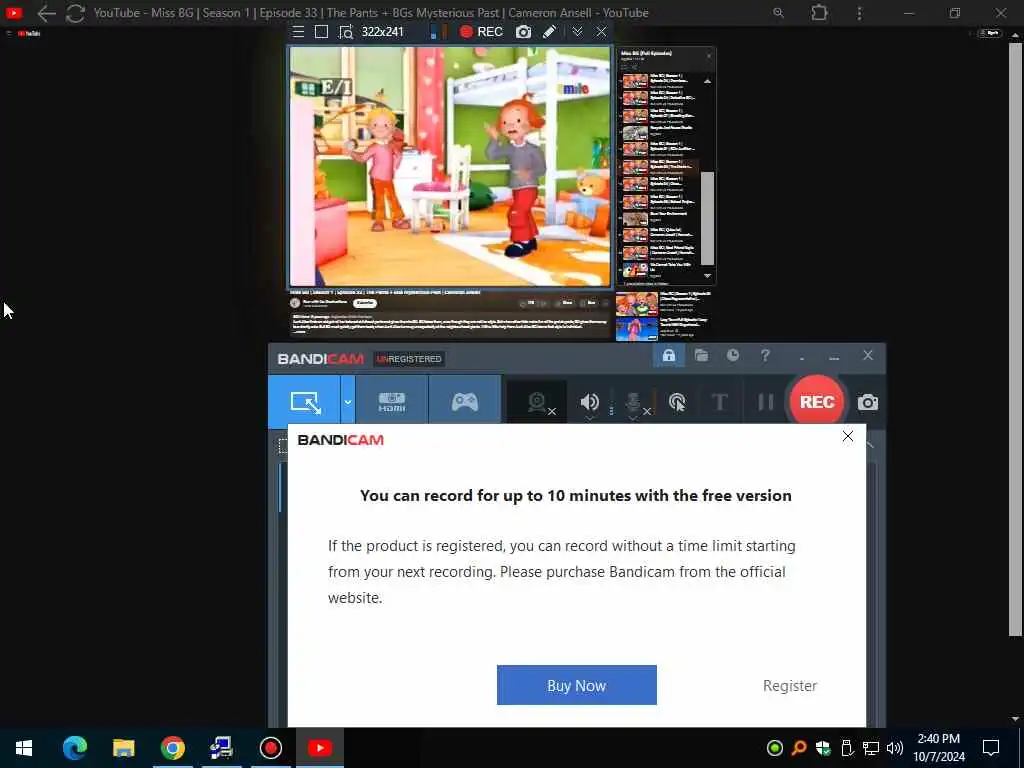Click the find window magnifier icon

click(x=346, y=32)
